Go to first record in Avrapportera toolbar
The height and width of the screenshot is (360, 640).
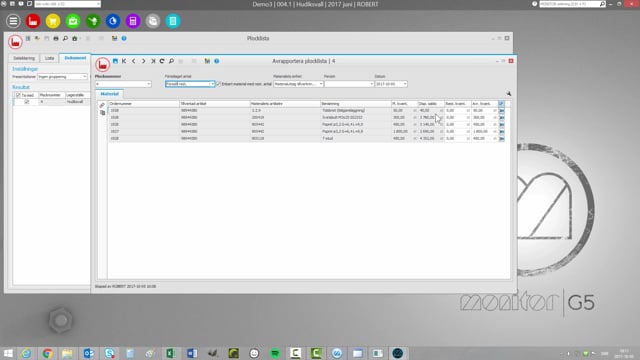124,61
